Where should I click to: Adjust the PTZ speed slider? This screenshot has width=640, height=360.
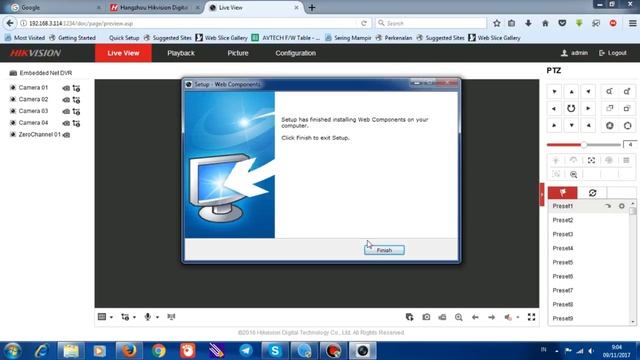coord(584,144)
